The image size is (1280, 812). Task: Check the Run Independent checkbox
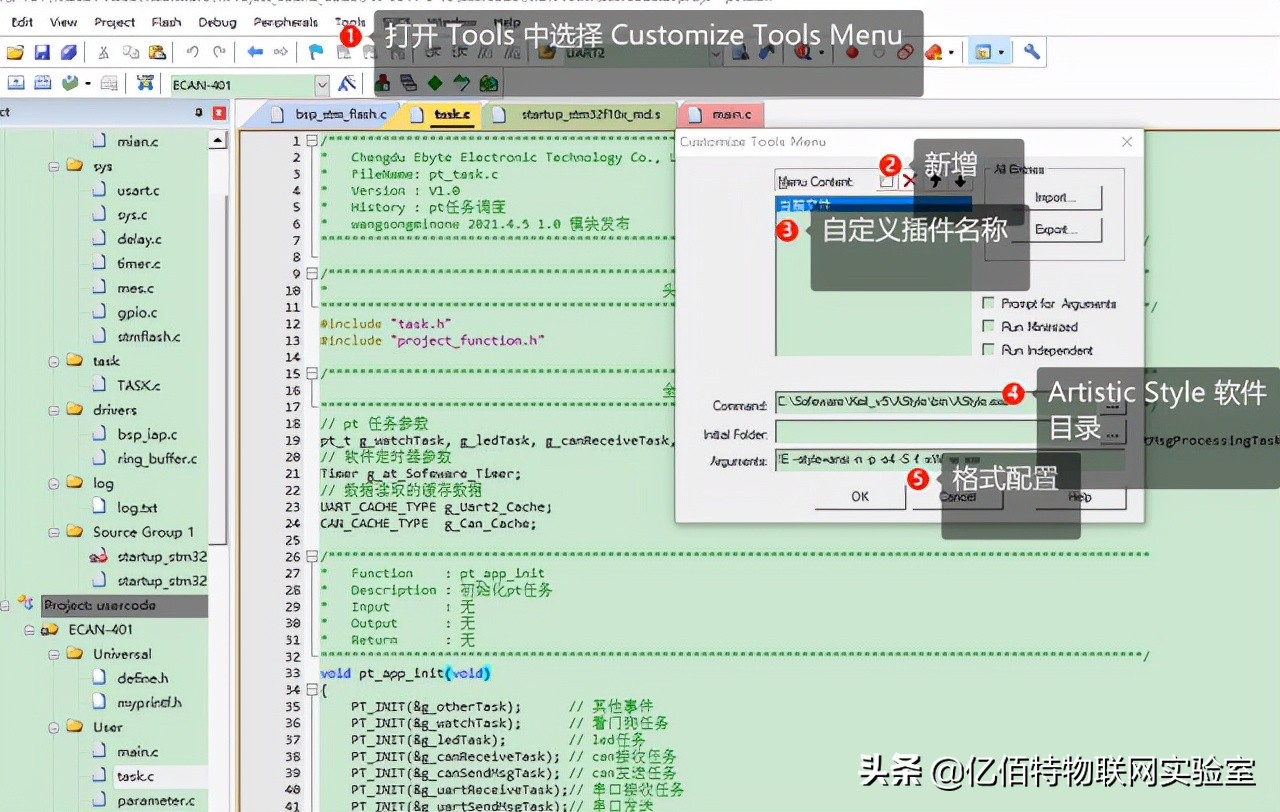coord(989,350)
